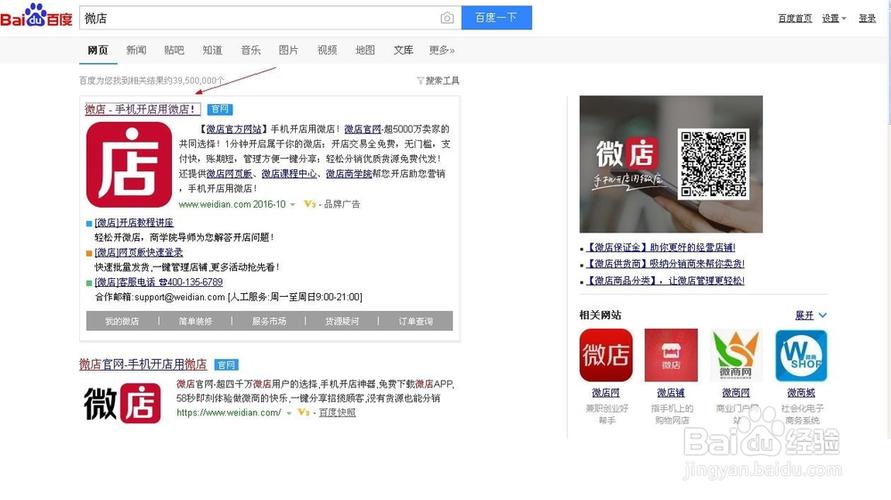The image size is (891, 500).
Task: Open 【微店保证金】 link
Action: pyautogui.click(x=660, y=247)
